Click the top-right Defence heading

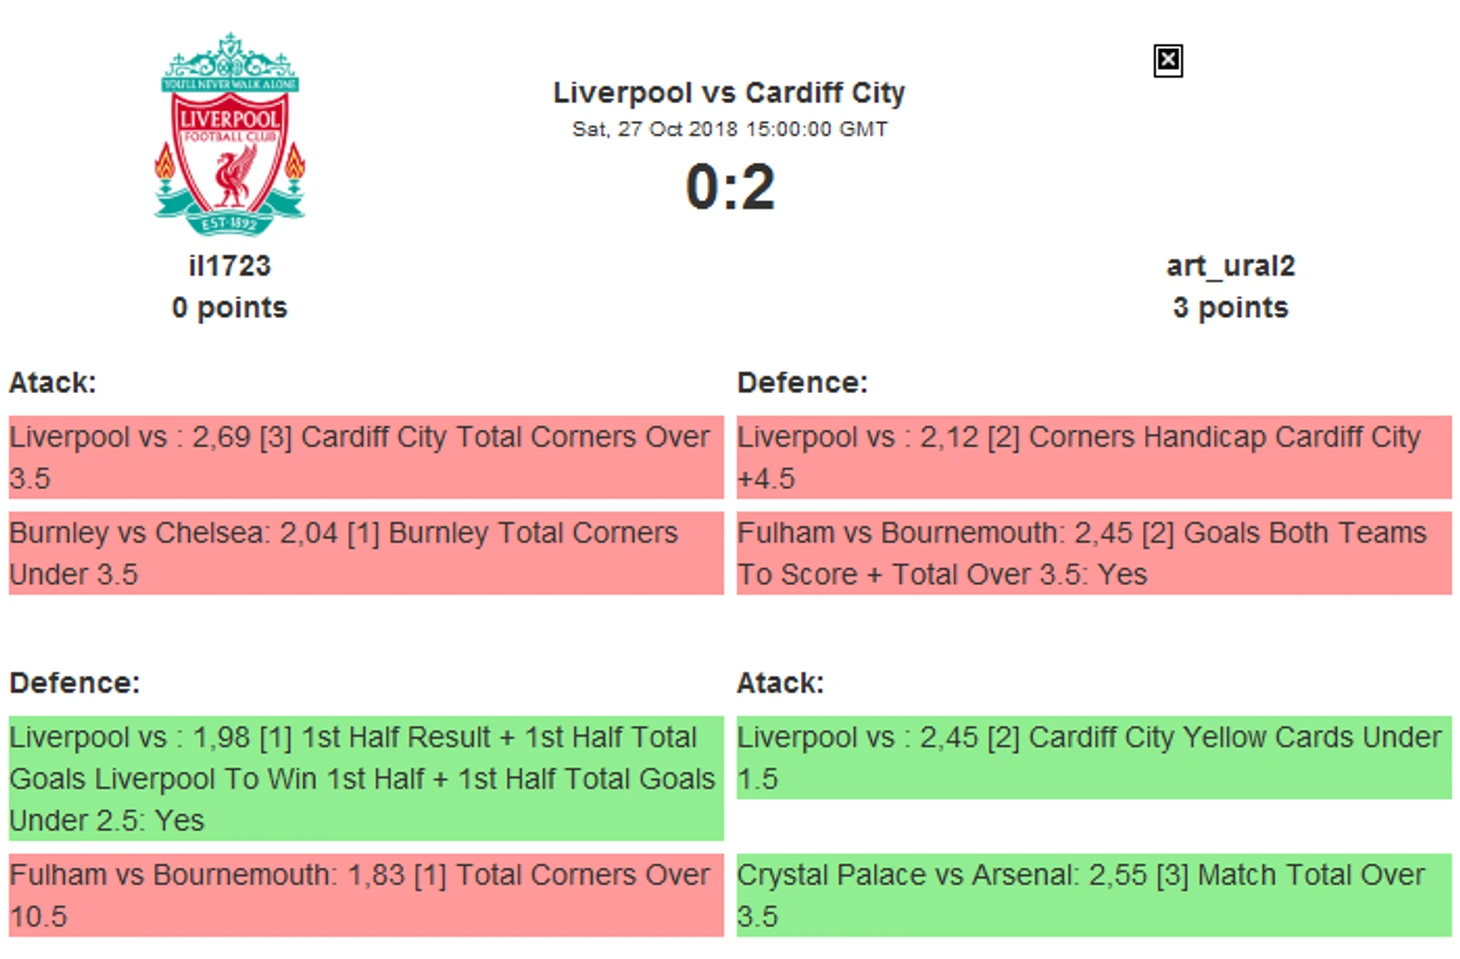(802, 383)
